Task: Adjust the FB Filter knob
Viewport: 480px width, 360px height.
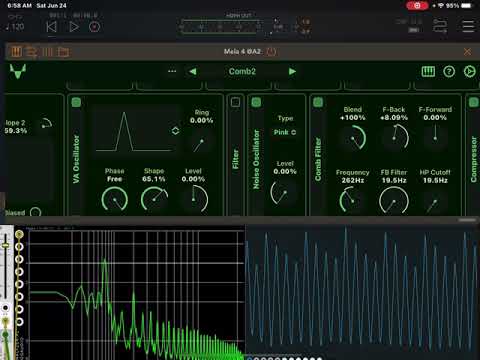Action: (x=394, y=200)
